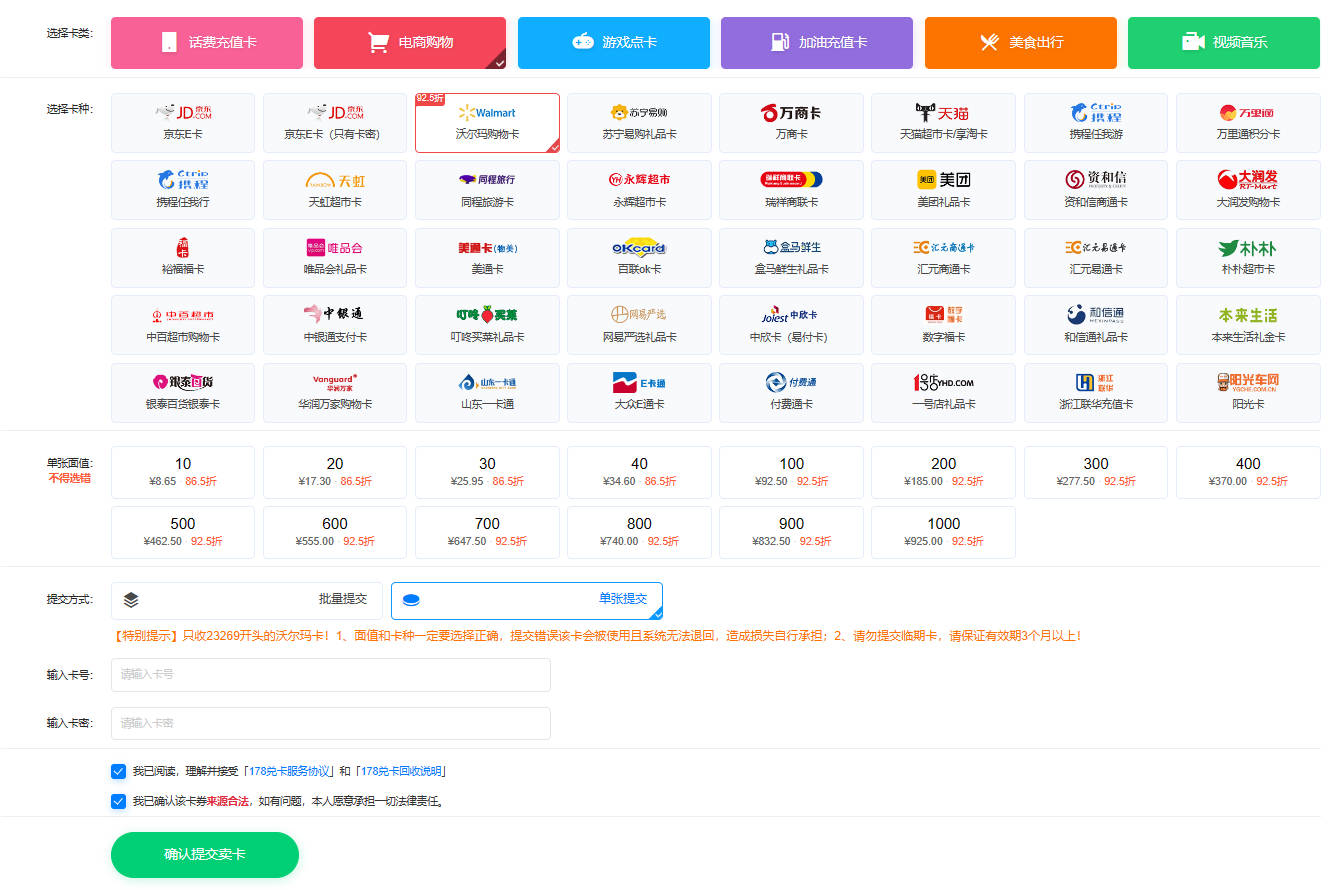Select the 百联ok卡 card
1332x890 pixels.
640,258
